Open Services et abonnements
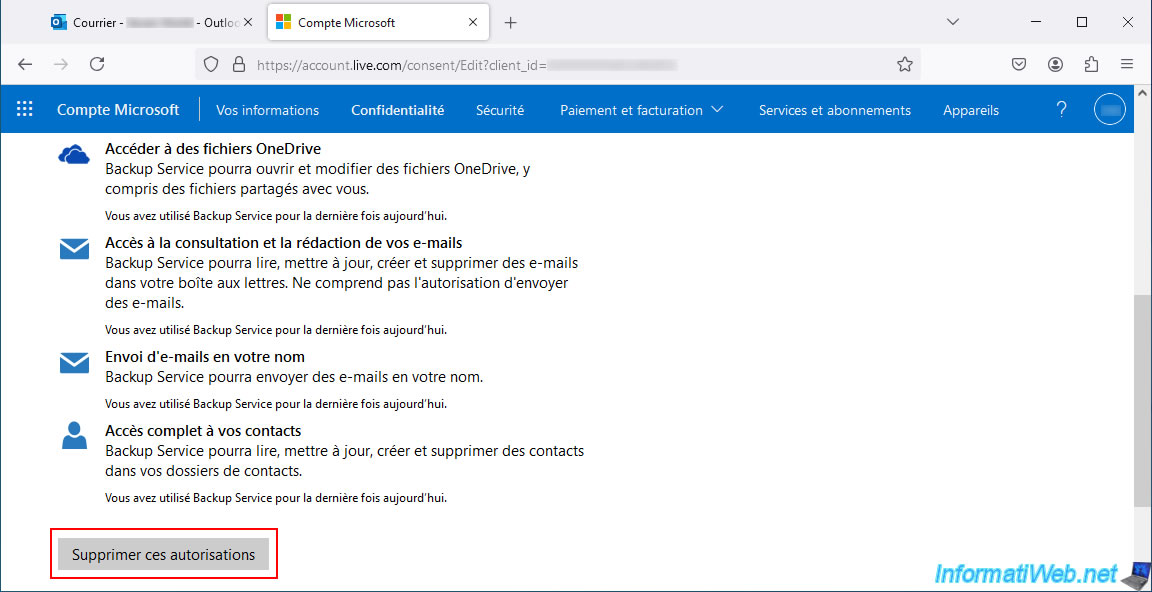1152x592 pixels. [x=835, y=110]
